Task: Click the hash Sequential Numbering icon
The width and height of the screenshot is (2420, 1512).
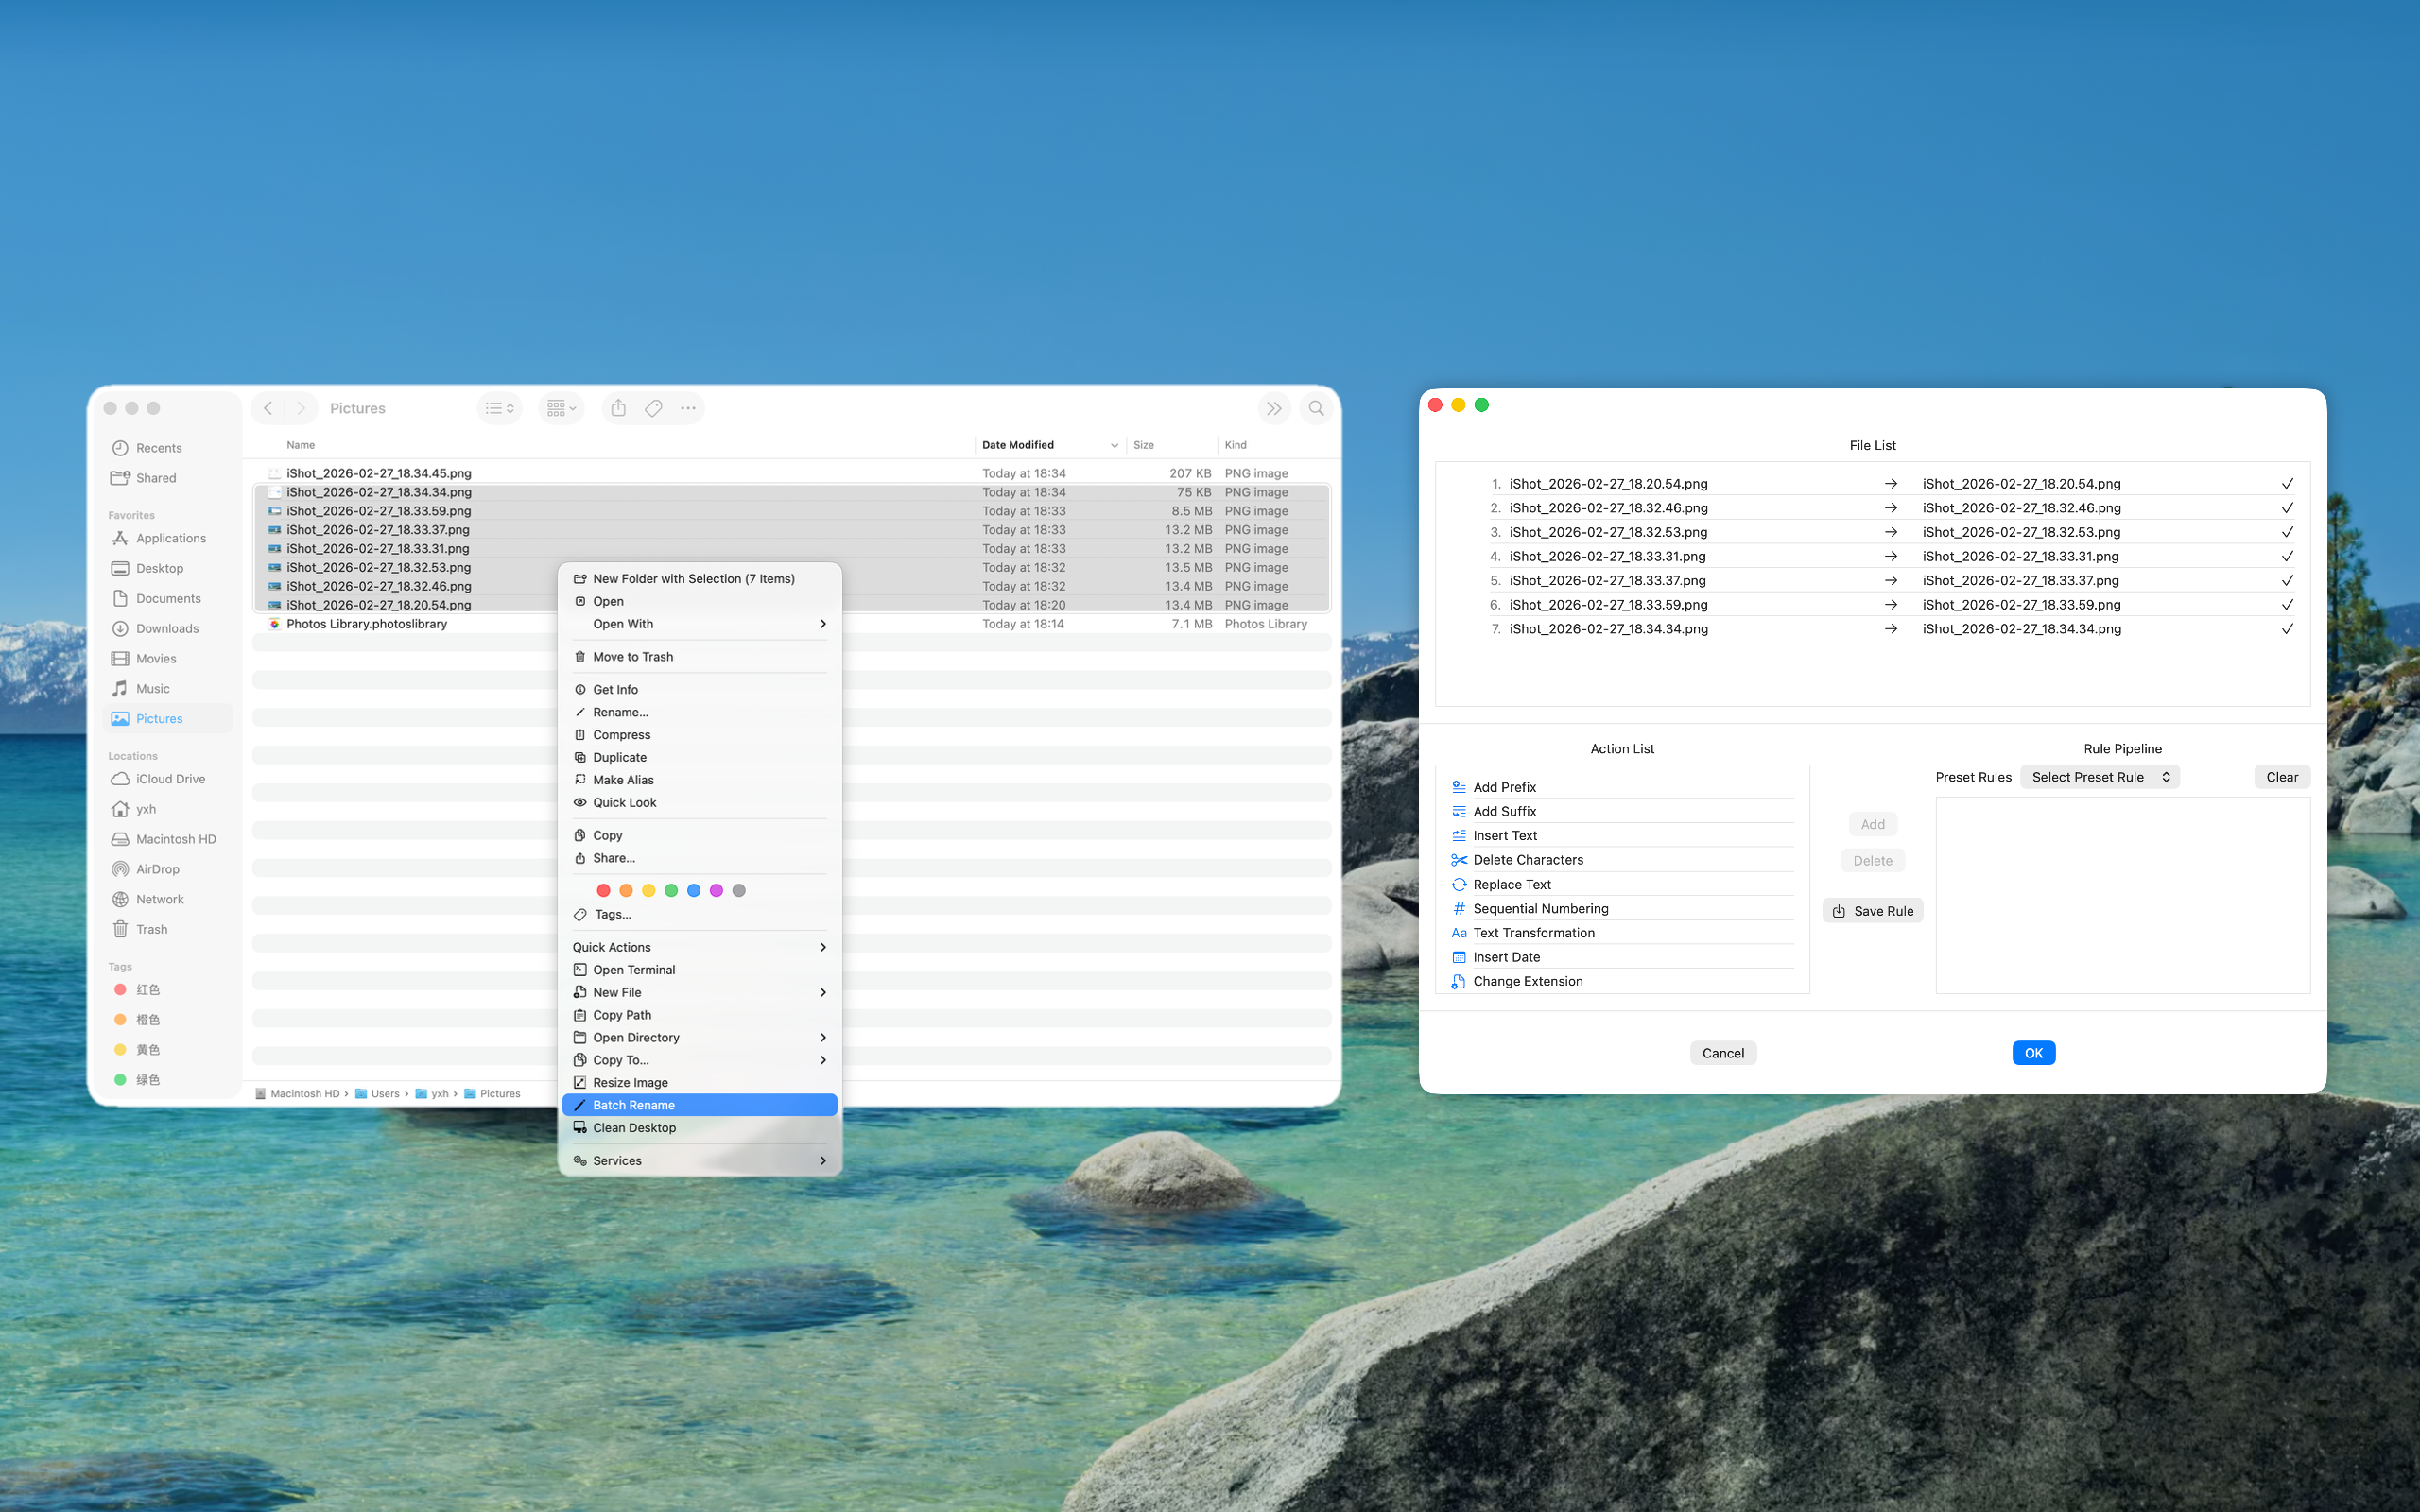Action: [x=1459, y=908]
